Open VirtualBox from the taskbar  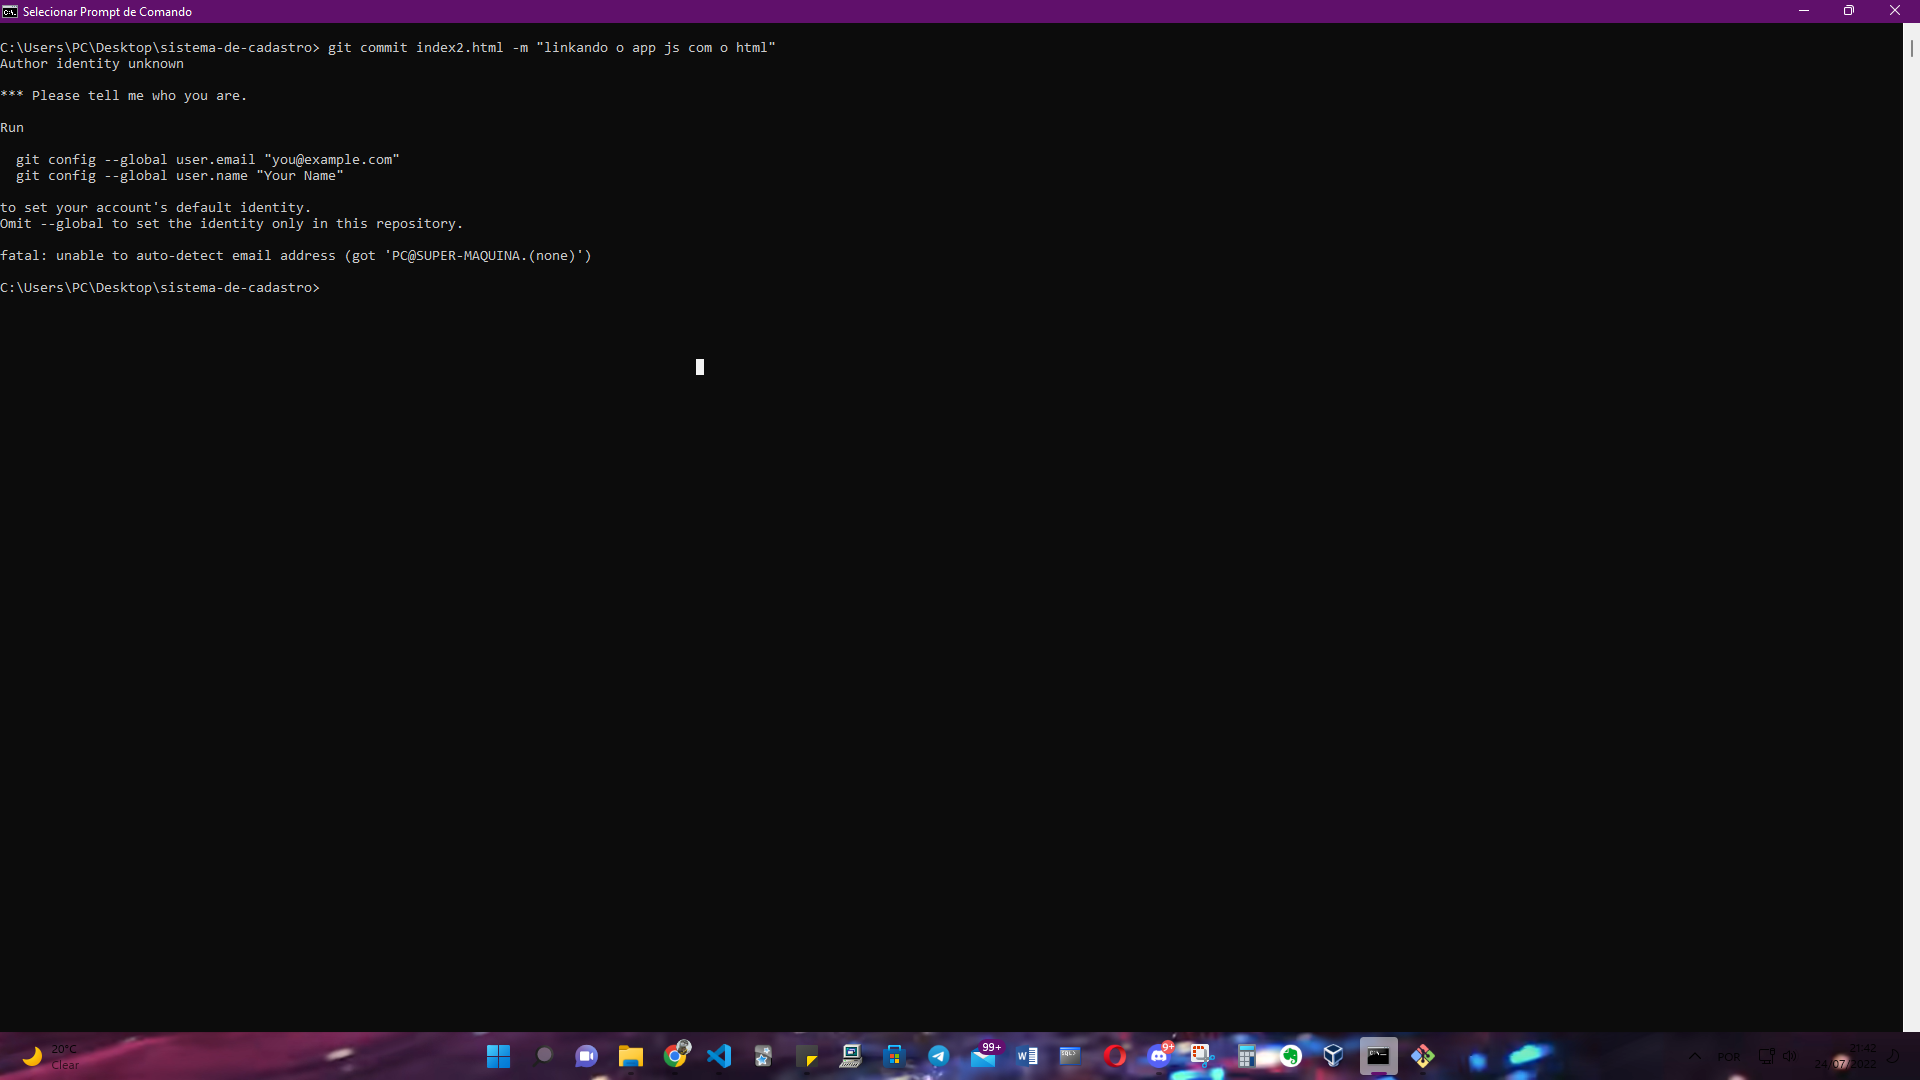coord(1334,1056)
